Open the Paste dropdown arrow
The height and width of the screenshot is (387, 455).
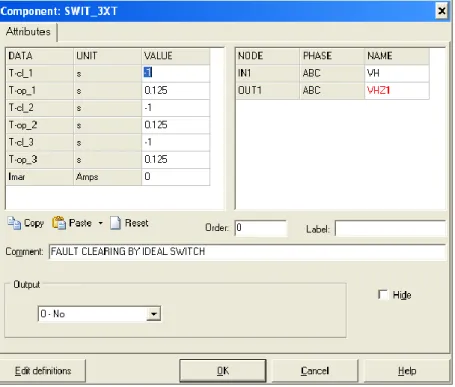tap(100, 223)
